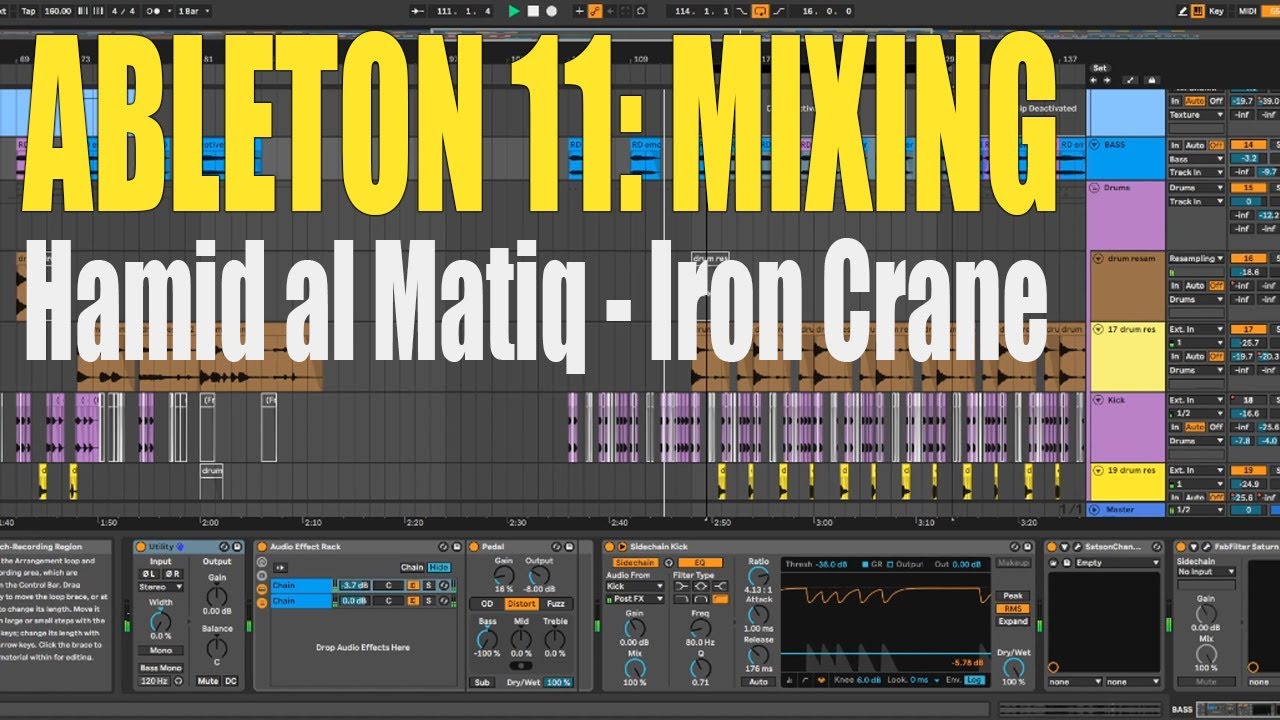Click Utility Width knob
Image resolution: width=1280 pixels, height=720 pixels.
160,621
